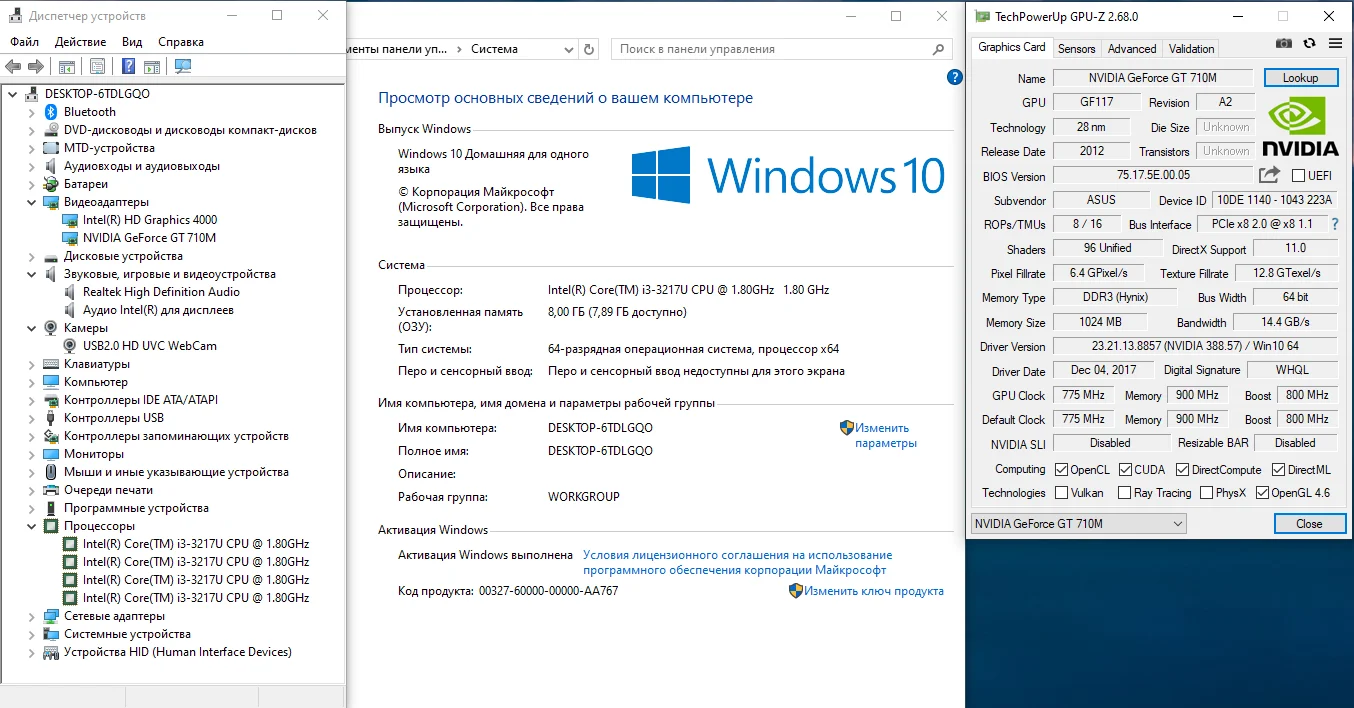The image size is (1354, 708).
Task: Toggle the UEFI checkbox
Action: 1298,176
